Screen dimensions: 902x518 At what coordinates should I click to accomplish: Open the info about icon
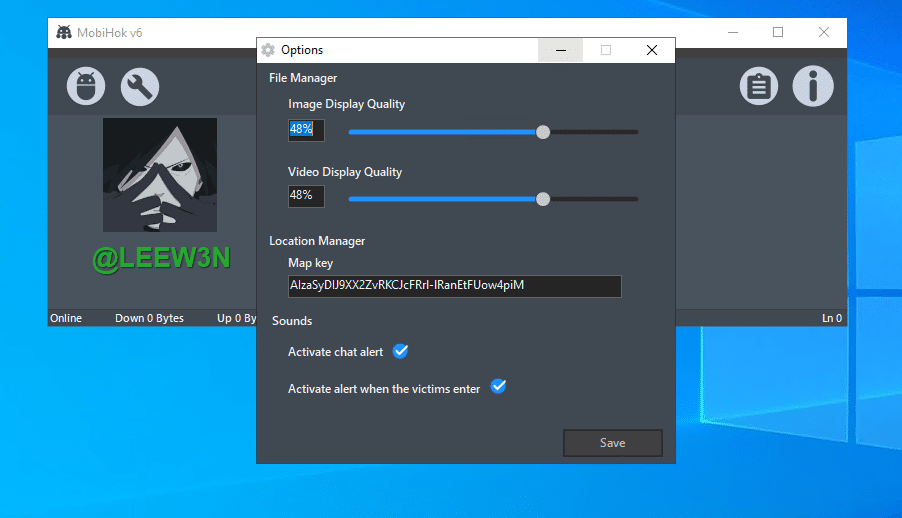point(813,86)
